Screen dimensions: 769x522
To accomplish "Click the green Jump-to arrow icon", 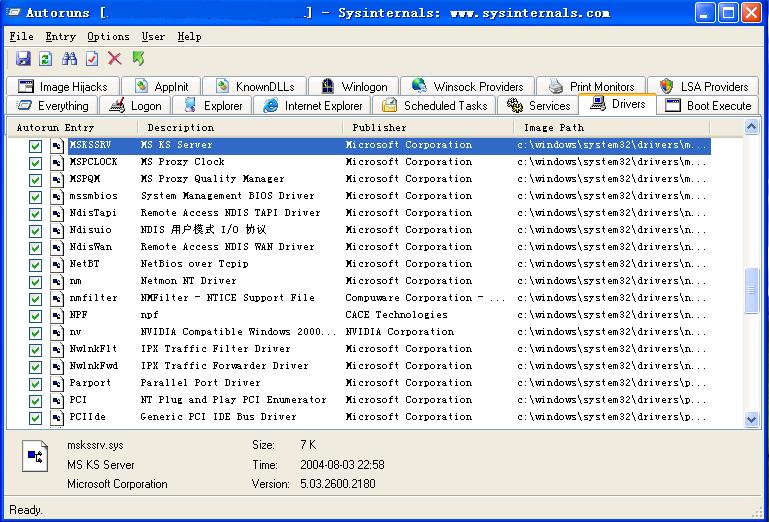I will click(138, 59).
